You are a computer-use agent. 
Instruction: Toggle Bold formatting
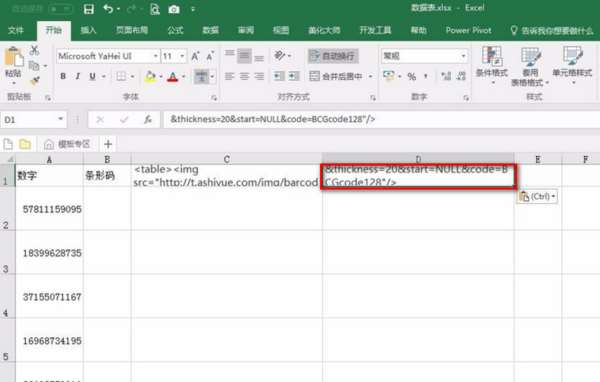point(63,77)
